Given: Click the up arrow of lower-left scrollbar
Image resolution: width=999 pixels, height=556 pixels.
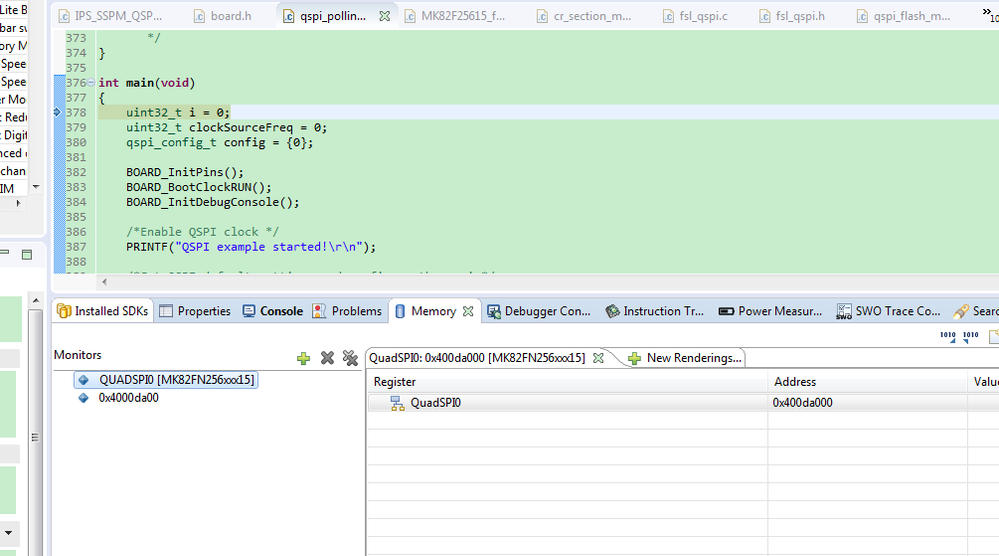Looking at the screenshot, I should [x=36, y=300].
